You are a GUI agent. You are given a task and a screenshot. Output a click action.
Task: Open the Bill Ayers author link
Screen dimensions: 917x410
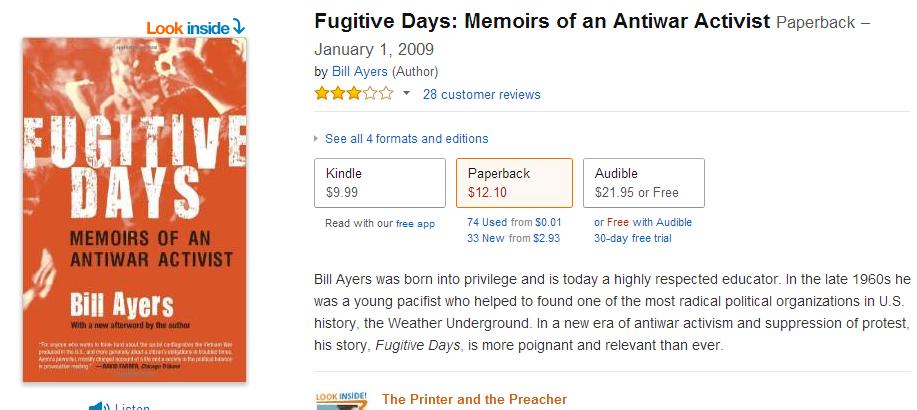click(x=360, y=72)
